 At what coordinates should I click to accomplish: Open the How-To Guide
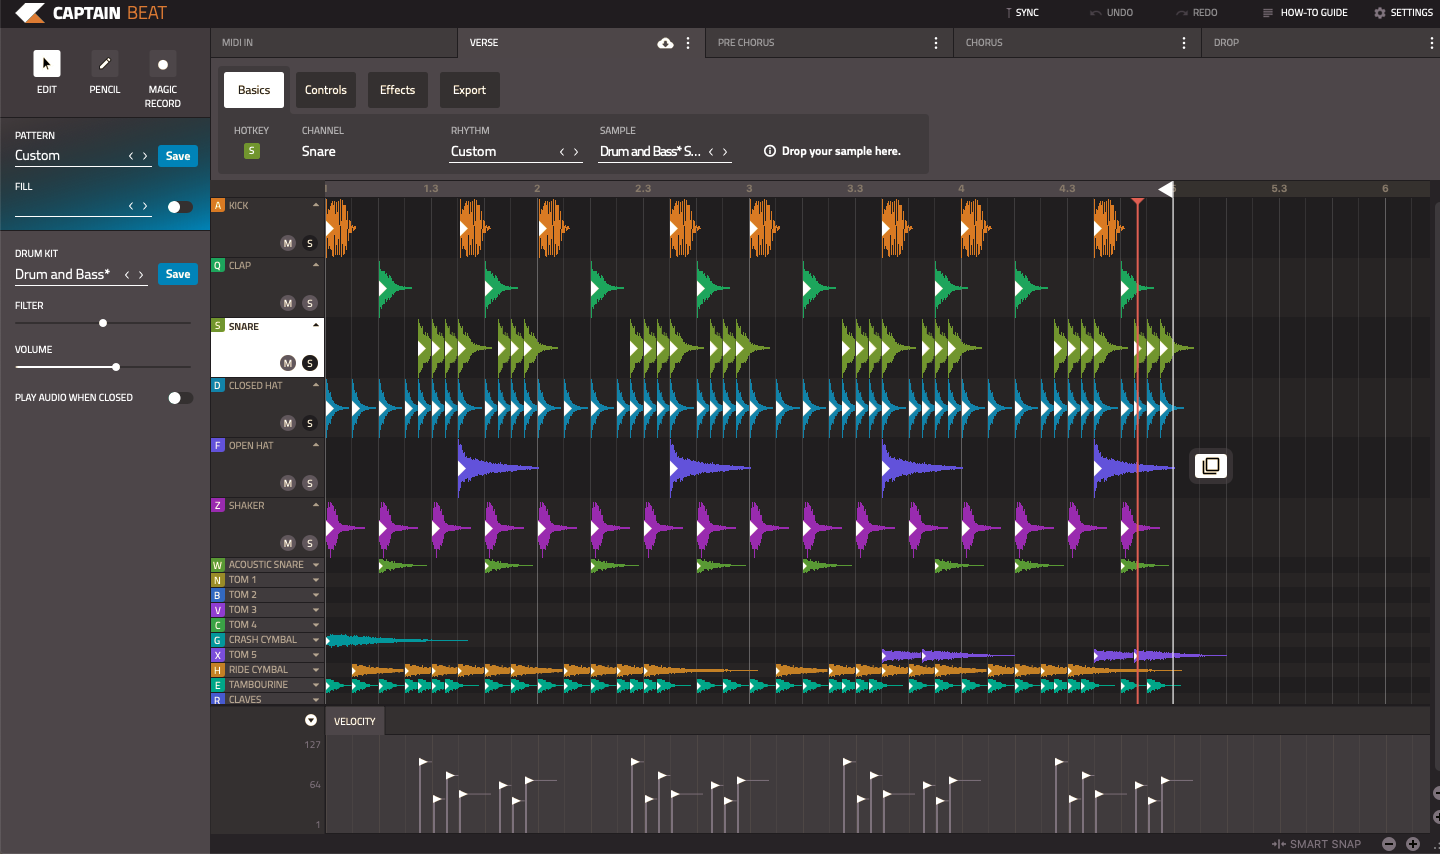(x=1305, y=13)
